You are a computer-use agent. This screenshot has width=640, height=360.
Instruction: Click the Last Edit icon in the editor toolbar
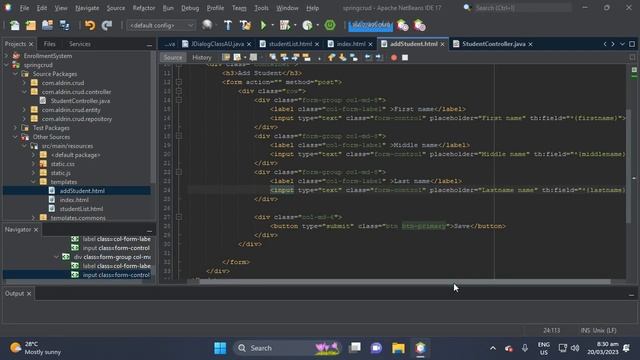[226, 58]
